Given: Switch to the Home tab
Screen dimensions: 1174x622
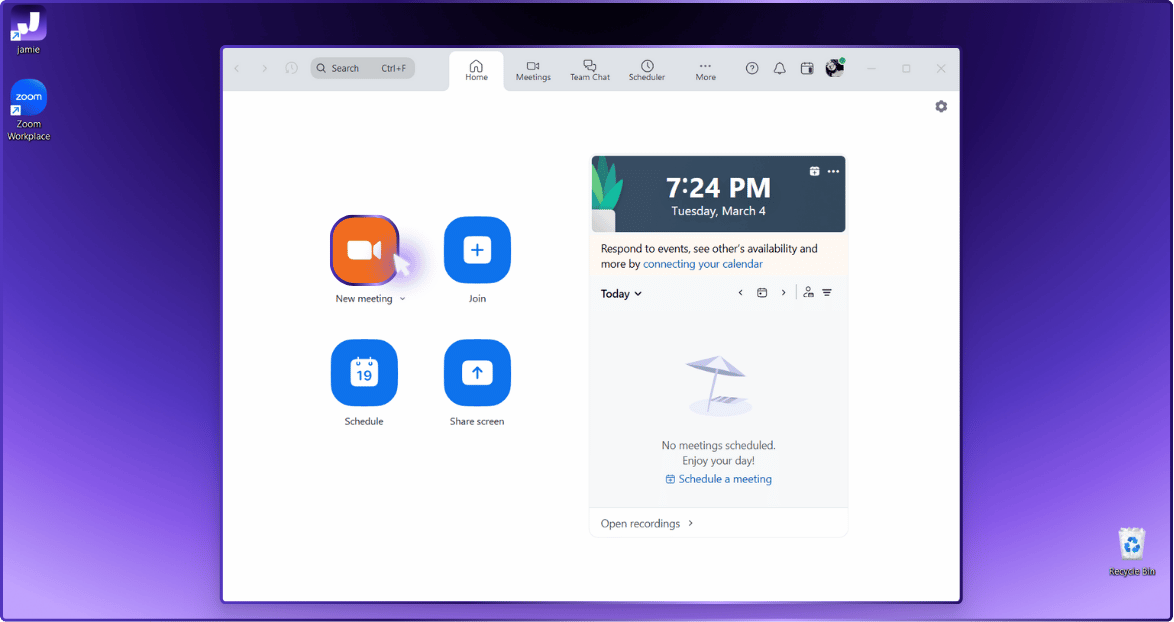Looking at the screenshot, I should point(476,71).
